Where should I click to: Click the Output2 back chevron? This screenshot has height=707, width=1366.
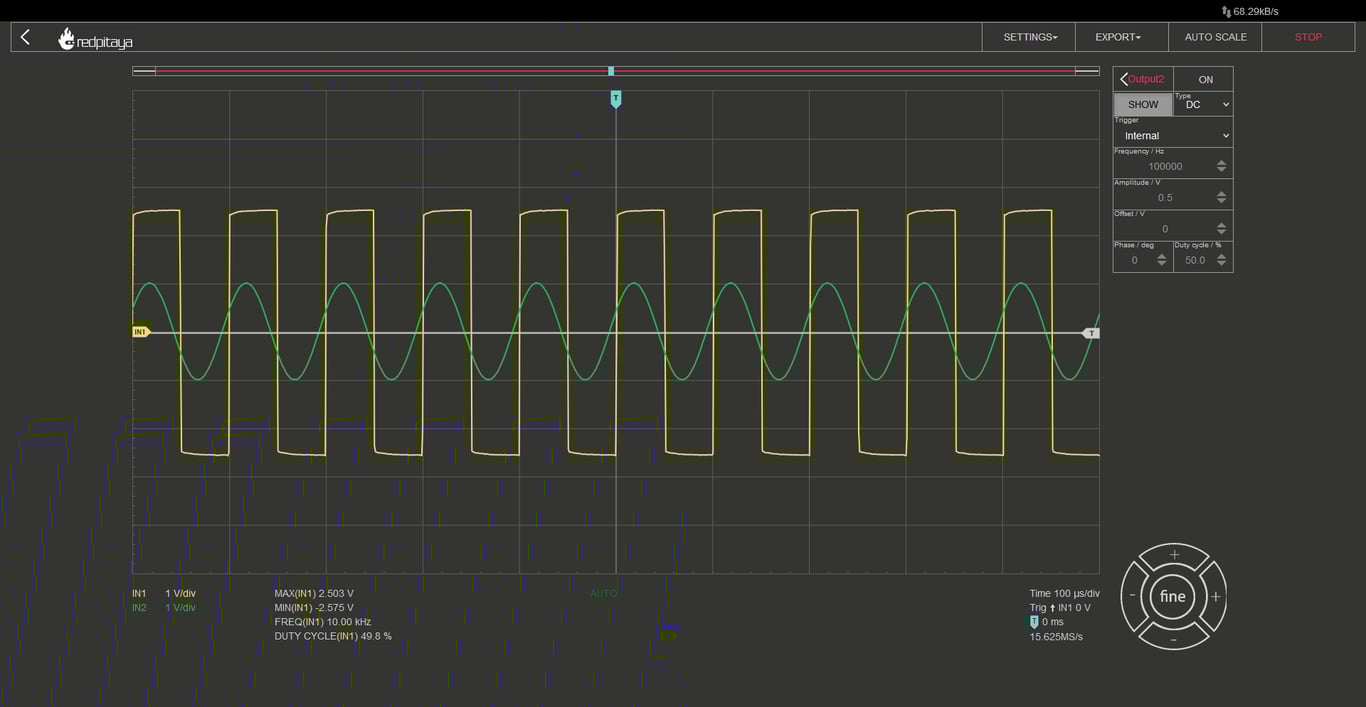pyautogui.click(x=1124, y=79)
